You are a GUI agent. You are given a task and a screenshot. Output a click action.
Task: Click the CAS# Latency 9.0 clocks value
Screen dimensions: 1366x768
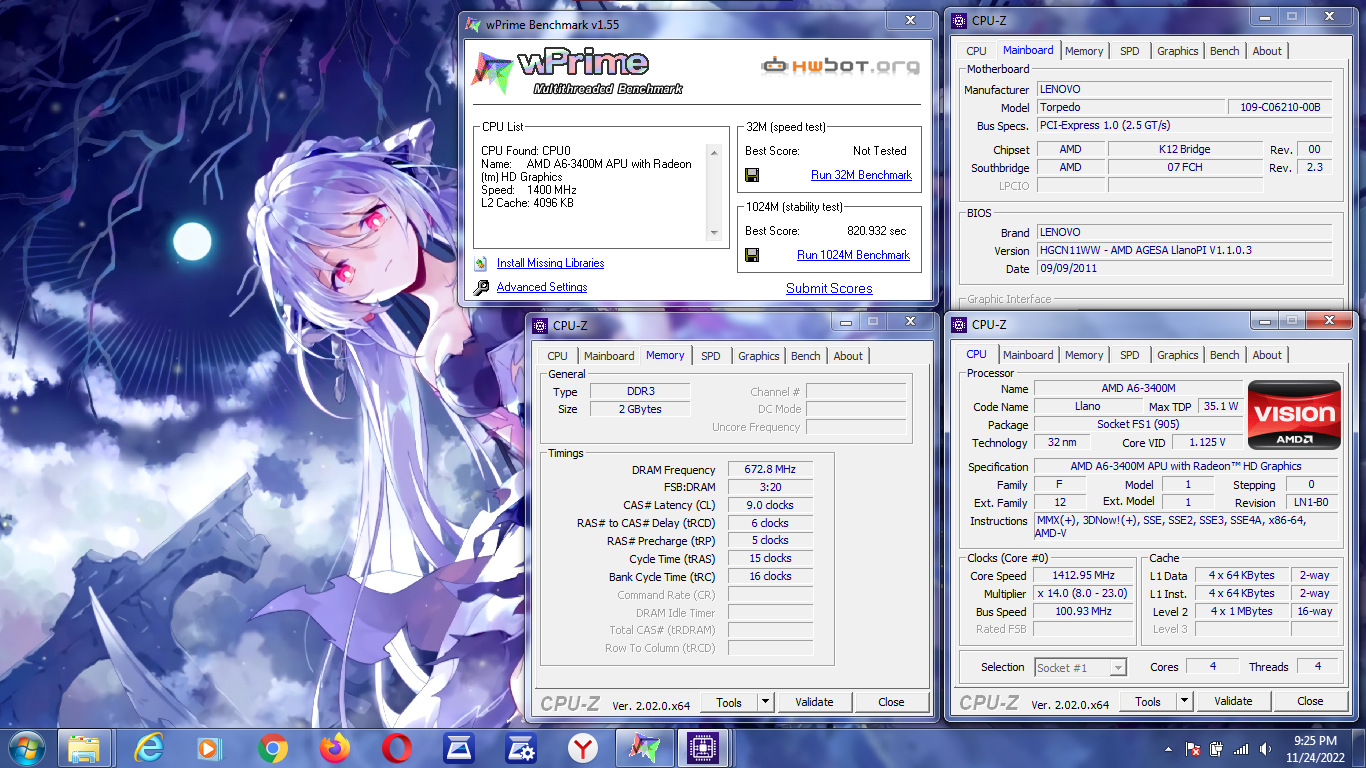pyautogui.click(x=770, y=505)
